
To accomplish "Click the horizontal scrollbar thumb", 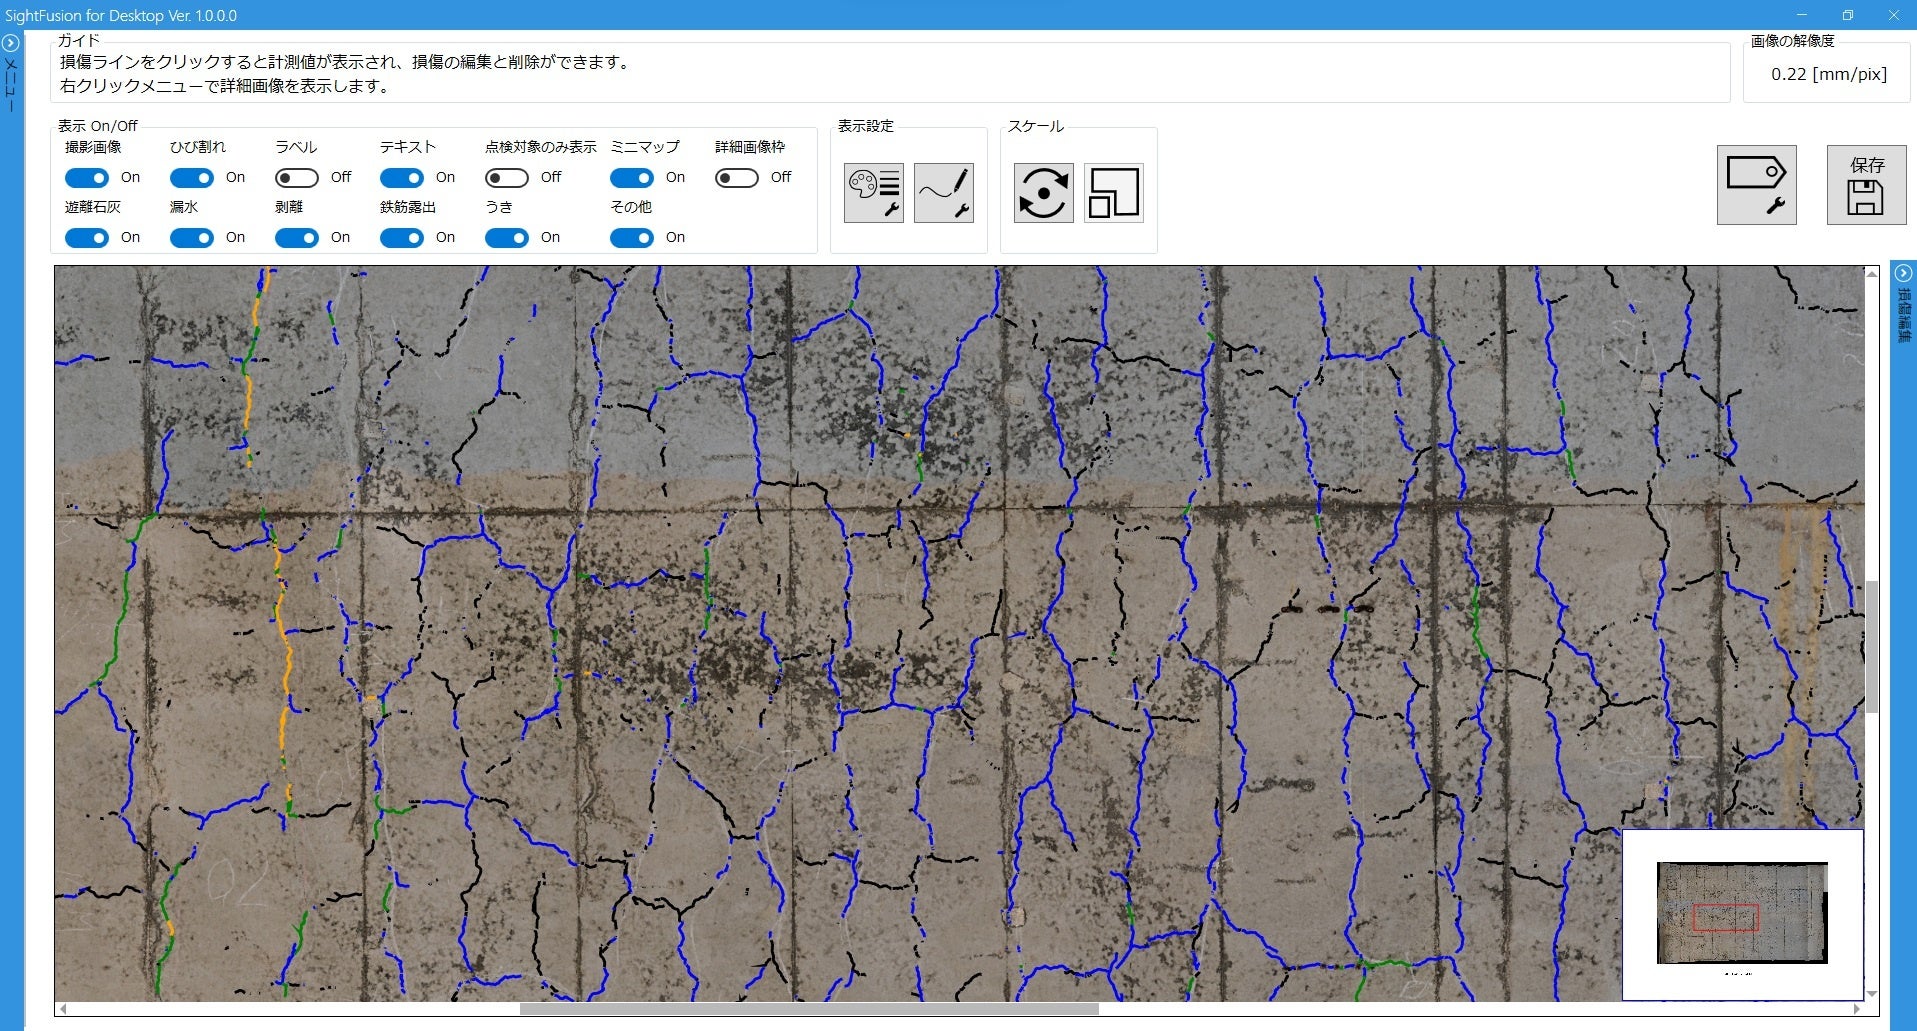I will tap(809, 1009).
